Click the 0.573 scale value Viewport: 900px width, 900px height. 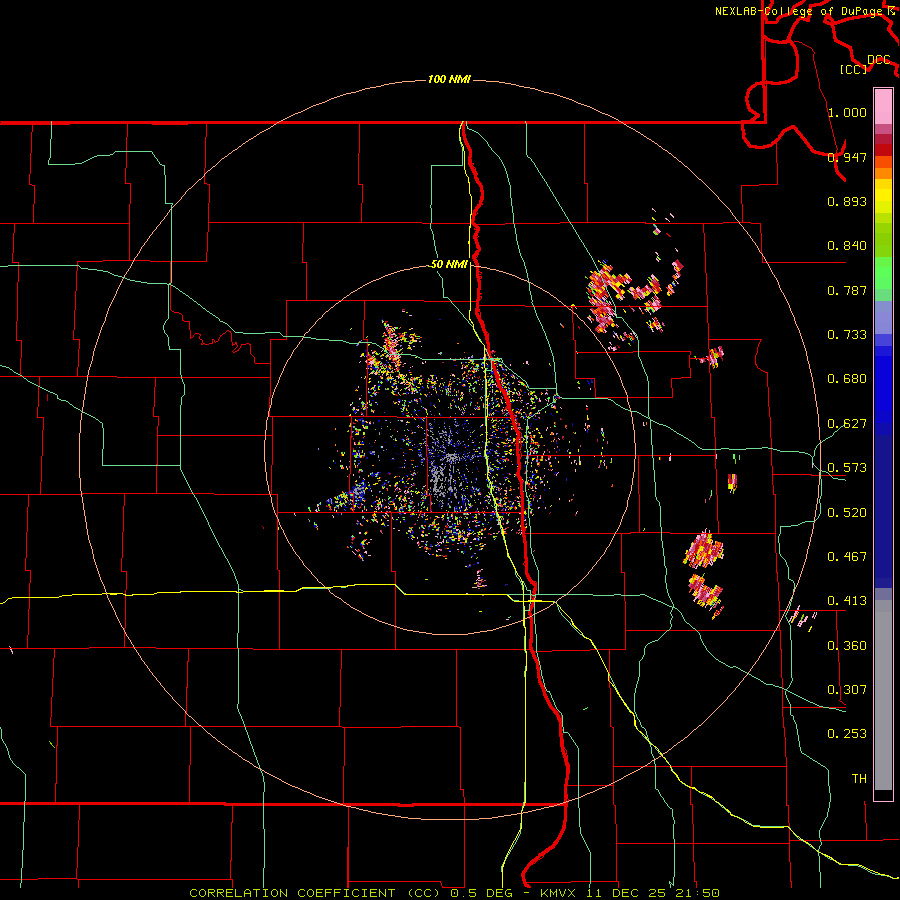847,468
